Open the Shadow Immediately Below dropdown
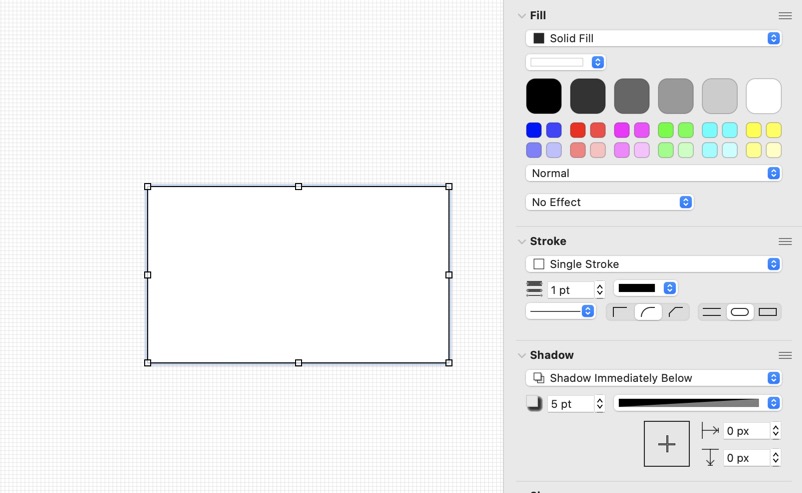802x493 pixels. tap(653, 378)
